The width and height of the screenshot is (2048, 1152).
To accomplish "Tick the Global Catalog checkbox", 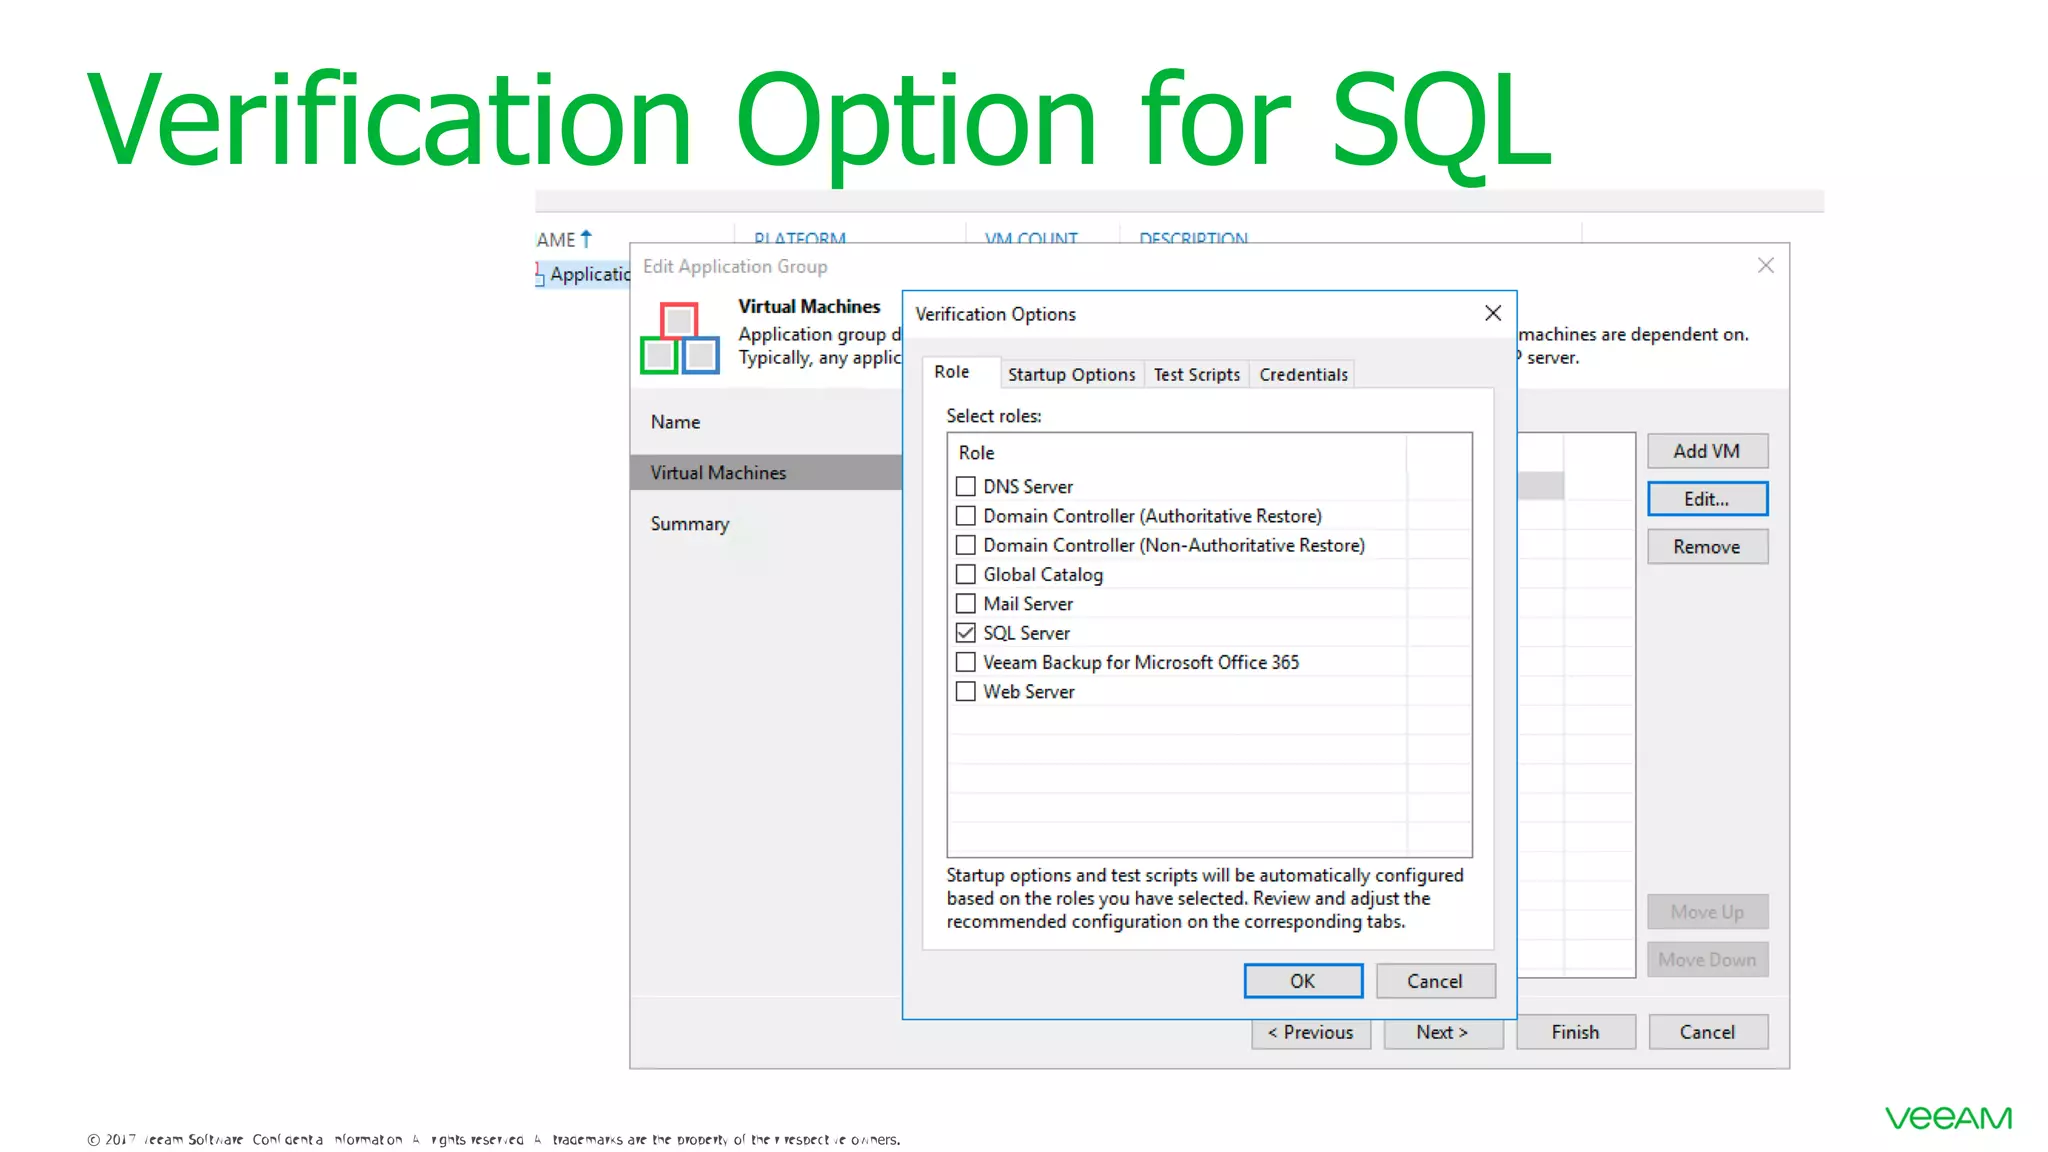I will 965,574.
